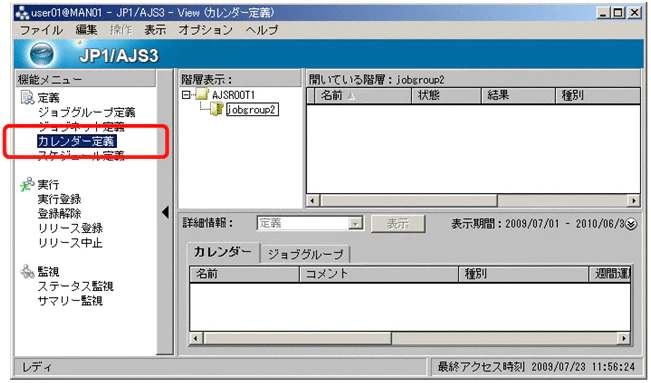Select リリース登録 entry

tap(70, 228)
